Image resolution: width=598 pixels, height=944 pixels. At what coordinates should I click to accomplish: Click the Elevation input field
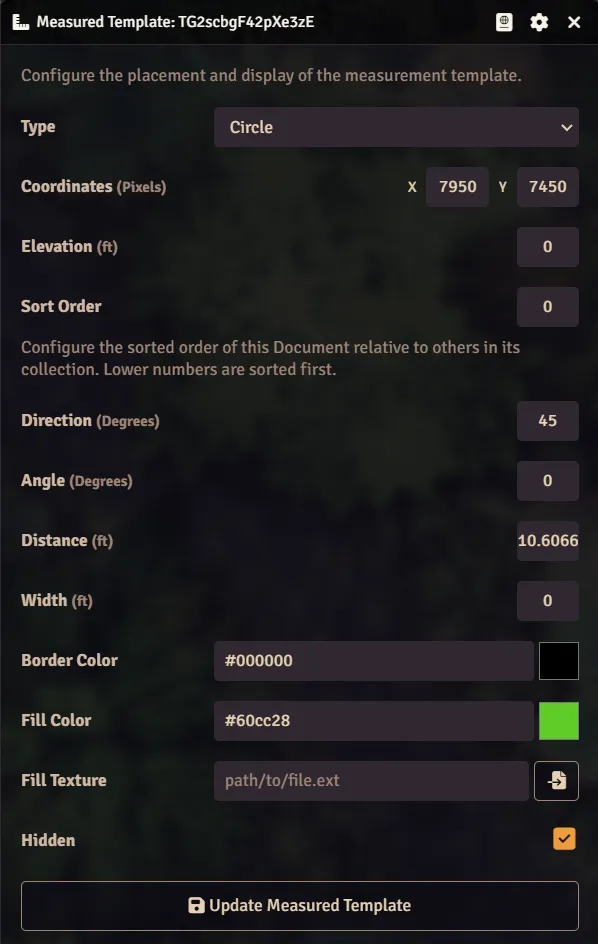click(547, 247)
